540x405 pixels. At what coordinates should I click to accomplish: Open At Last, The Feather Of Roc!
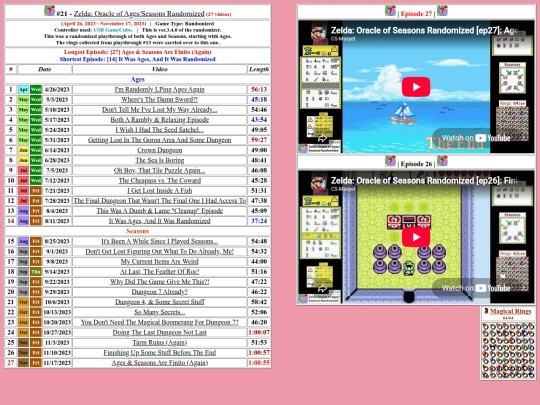tap(159, 271)
